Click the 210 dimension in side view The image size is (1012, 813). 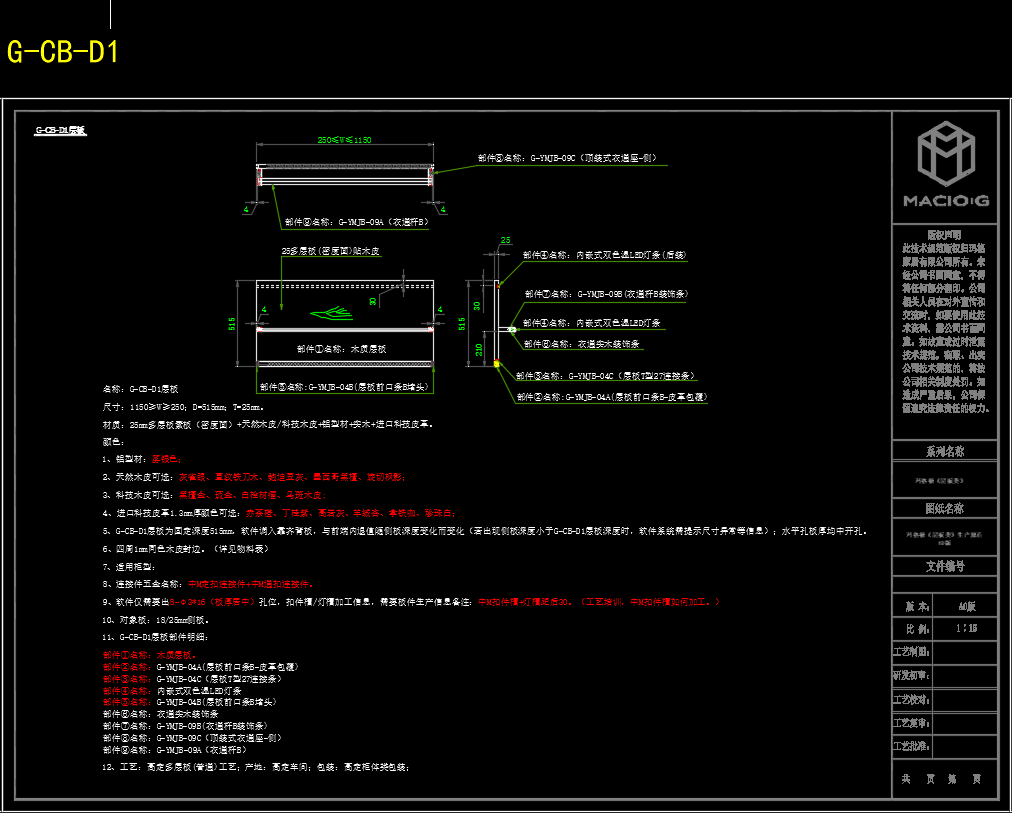[480, 349]
